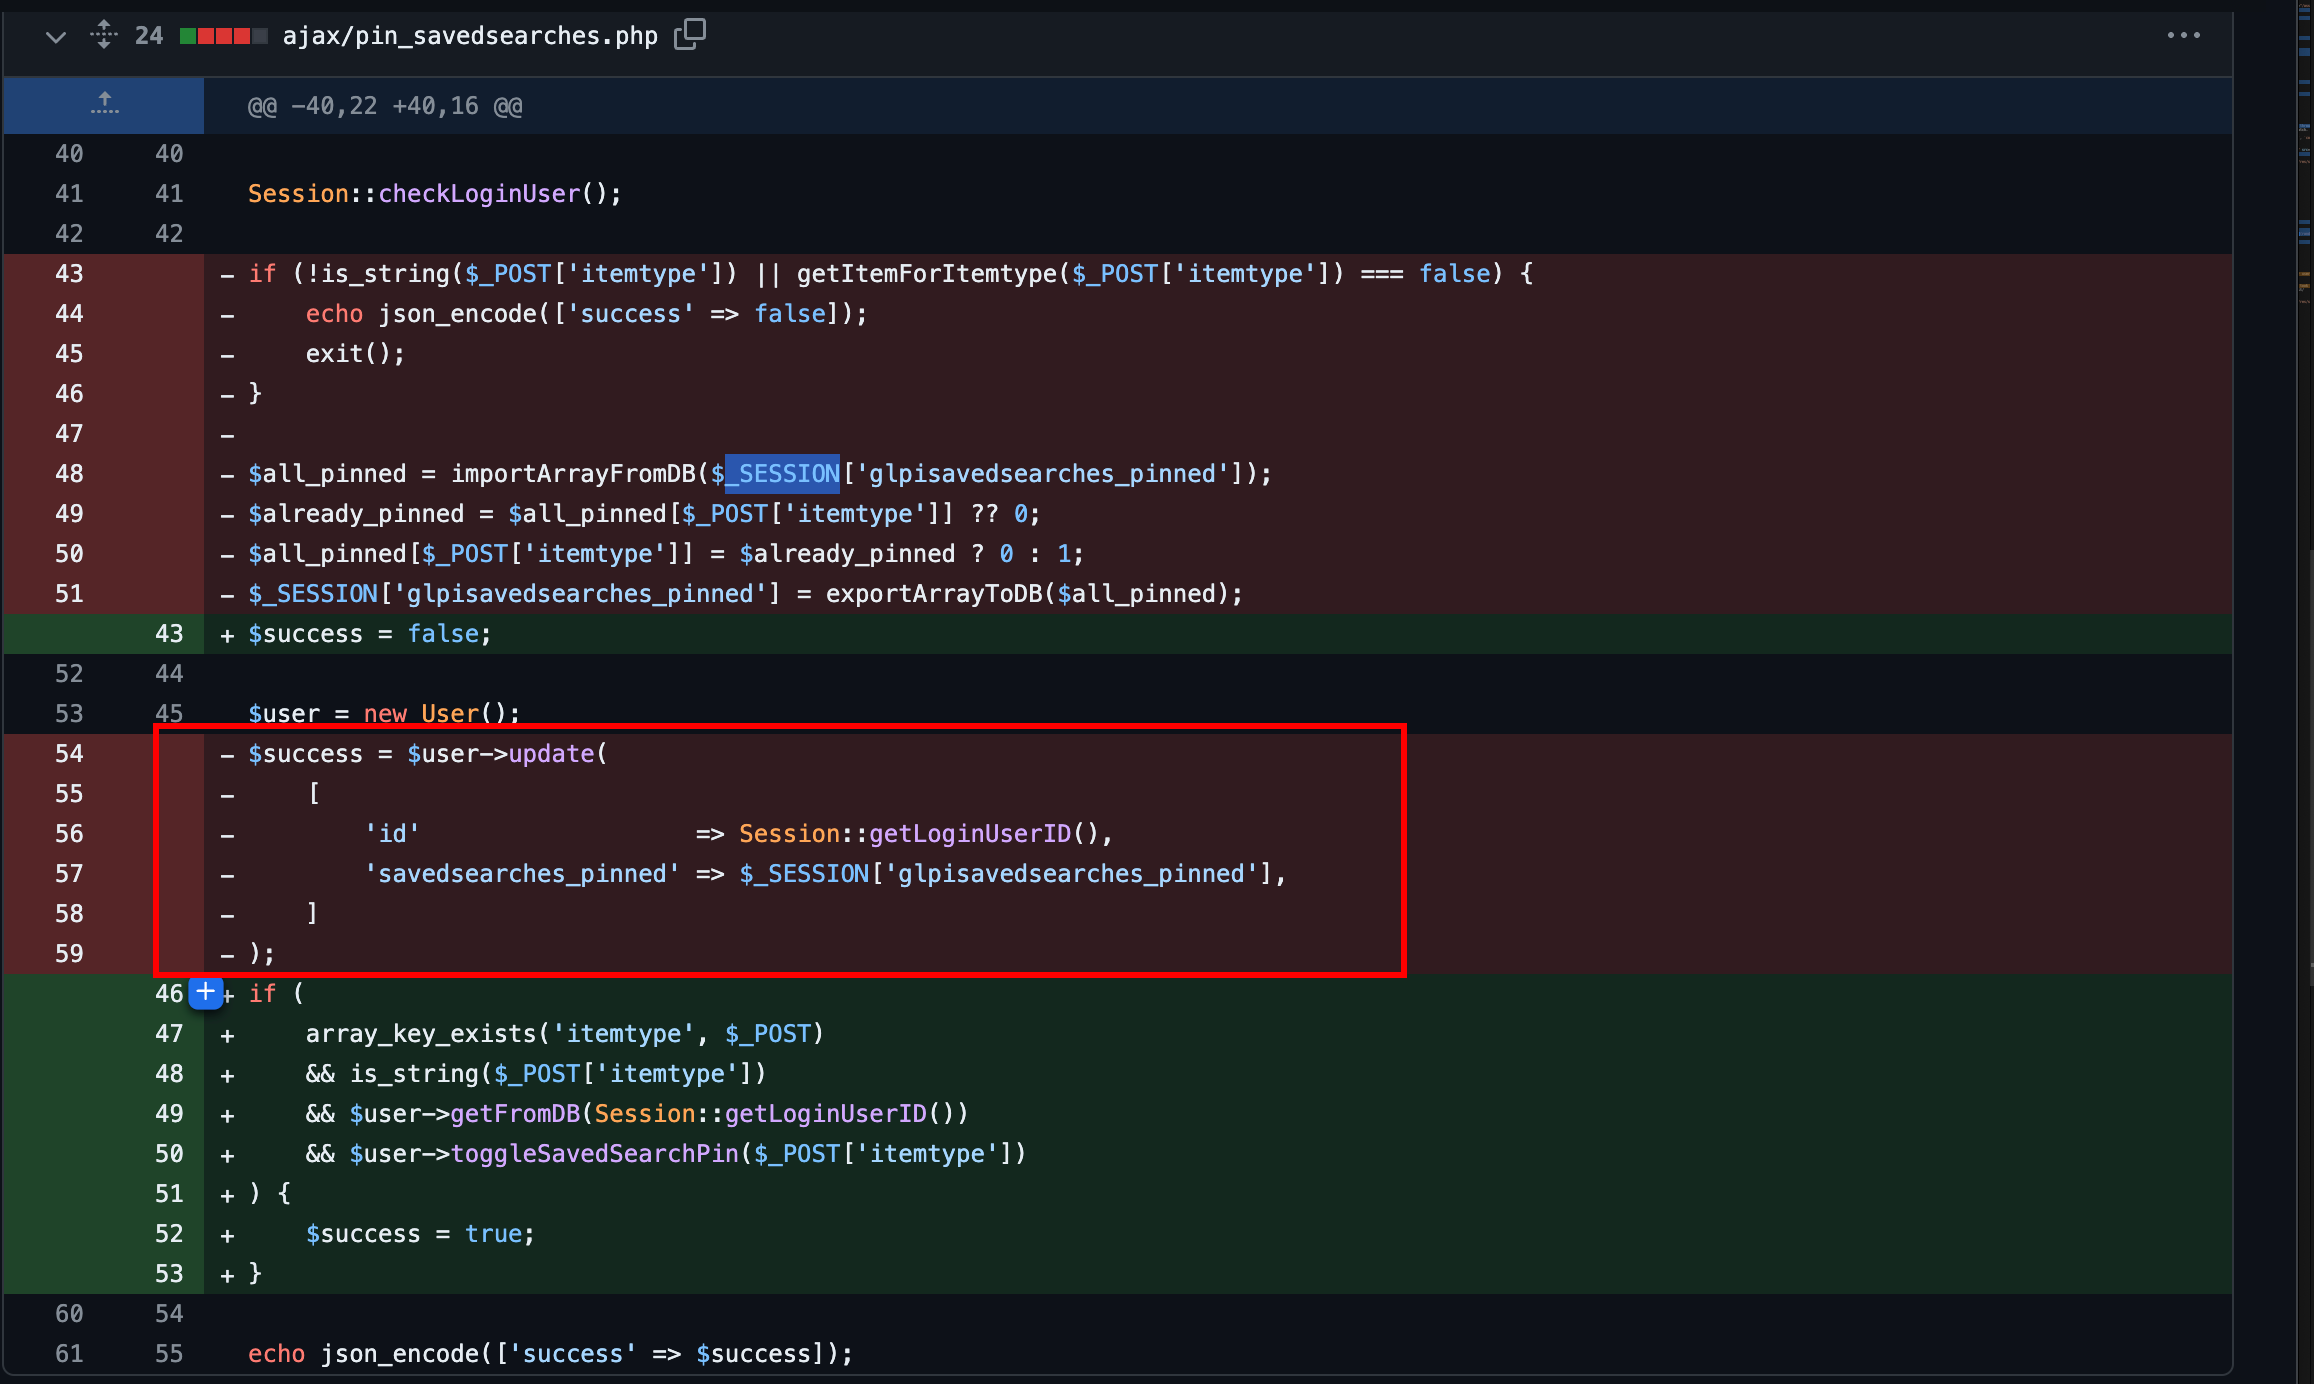2314x1384 pixels.
Task: Click the line $user = new User();
Action: [384, 713]
